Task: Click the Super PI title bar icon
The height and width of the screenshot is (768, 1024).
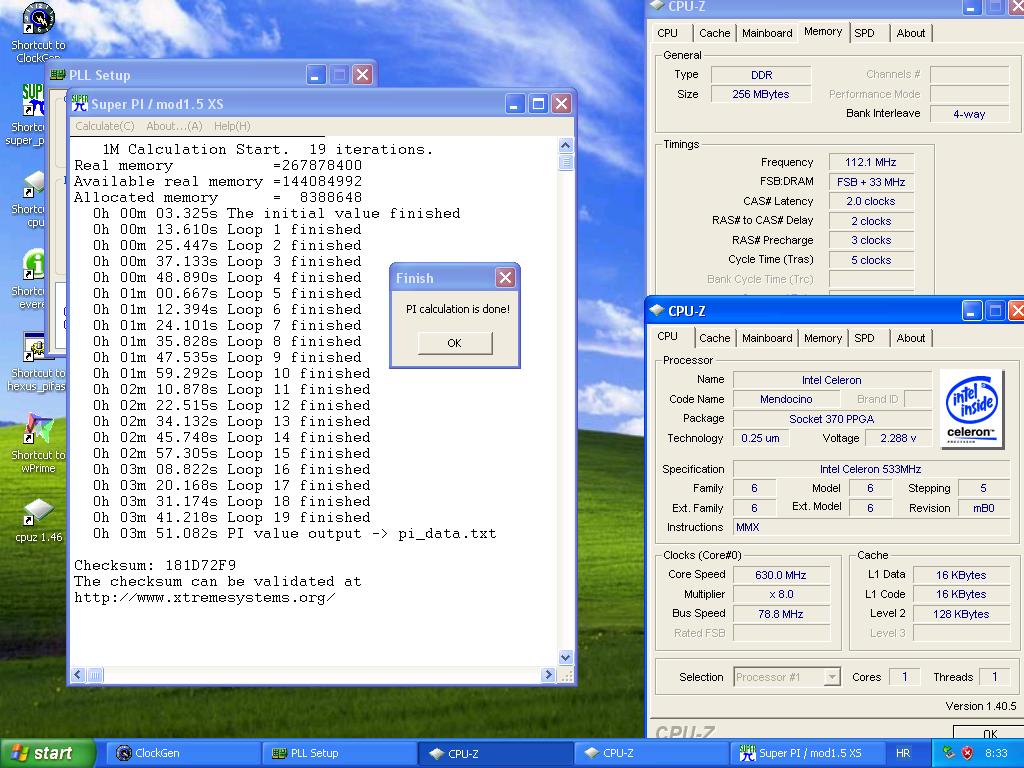Action: (x=80, y=103)
